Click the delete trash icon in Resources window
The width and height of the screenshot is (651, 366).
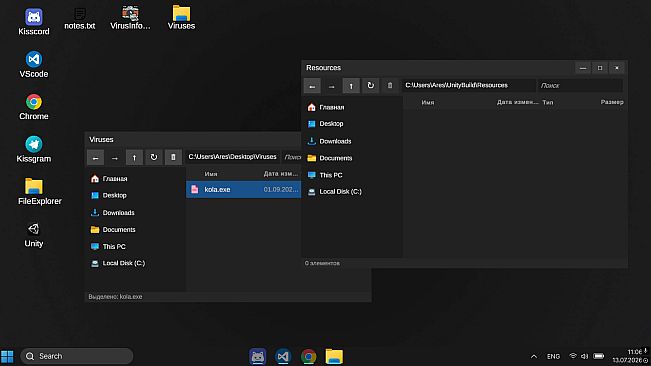pos(390,86)
